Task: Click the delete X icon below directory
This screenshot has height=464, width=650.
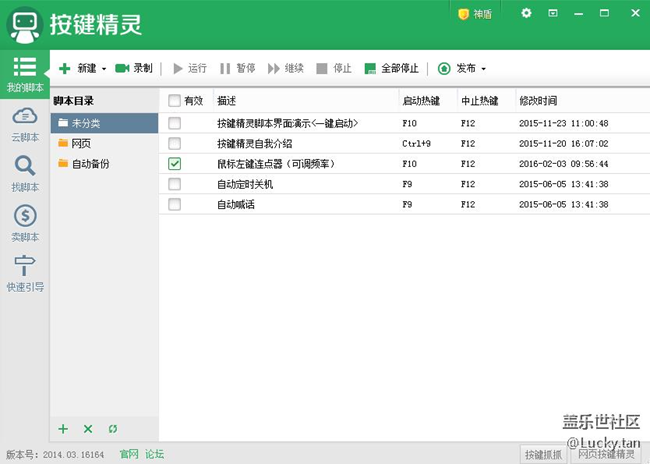Action: pyautogui.click(x=88, y=429)
